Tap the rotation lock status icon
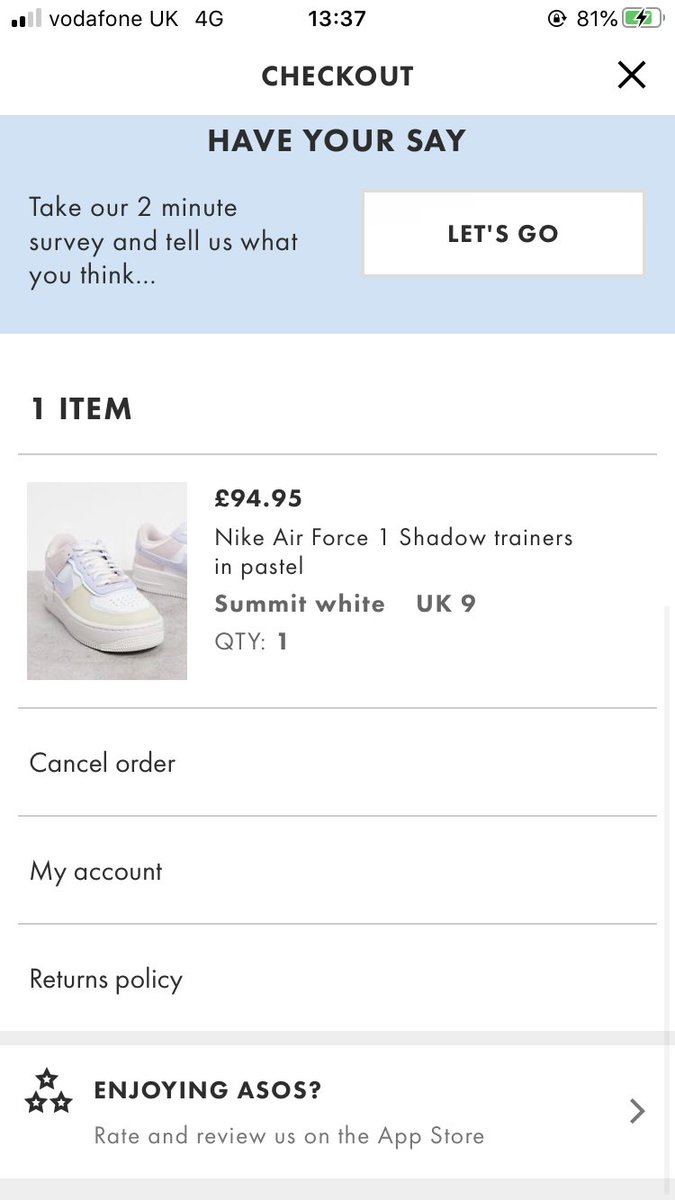The image size is (675, 1200). pos(557,18)
